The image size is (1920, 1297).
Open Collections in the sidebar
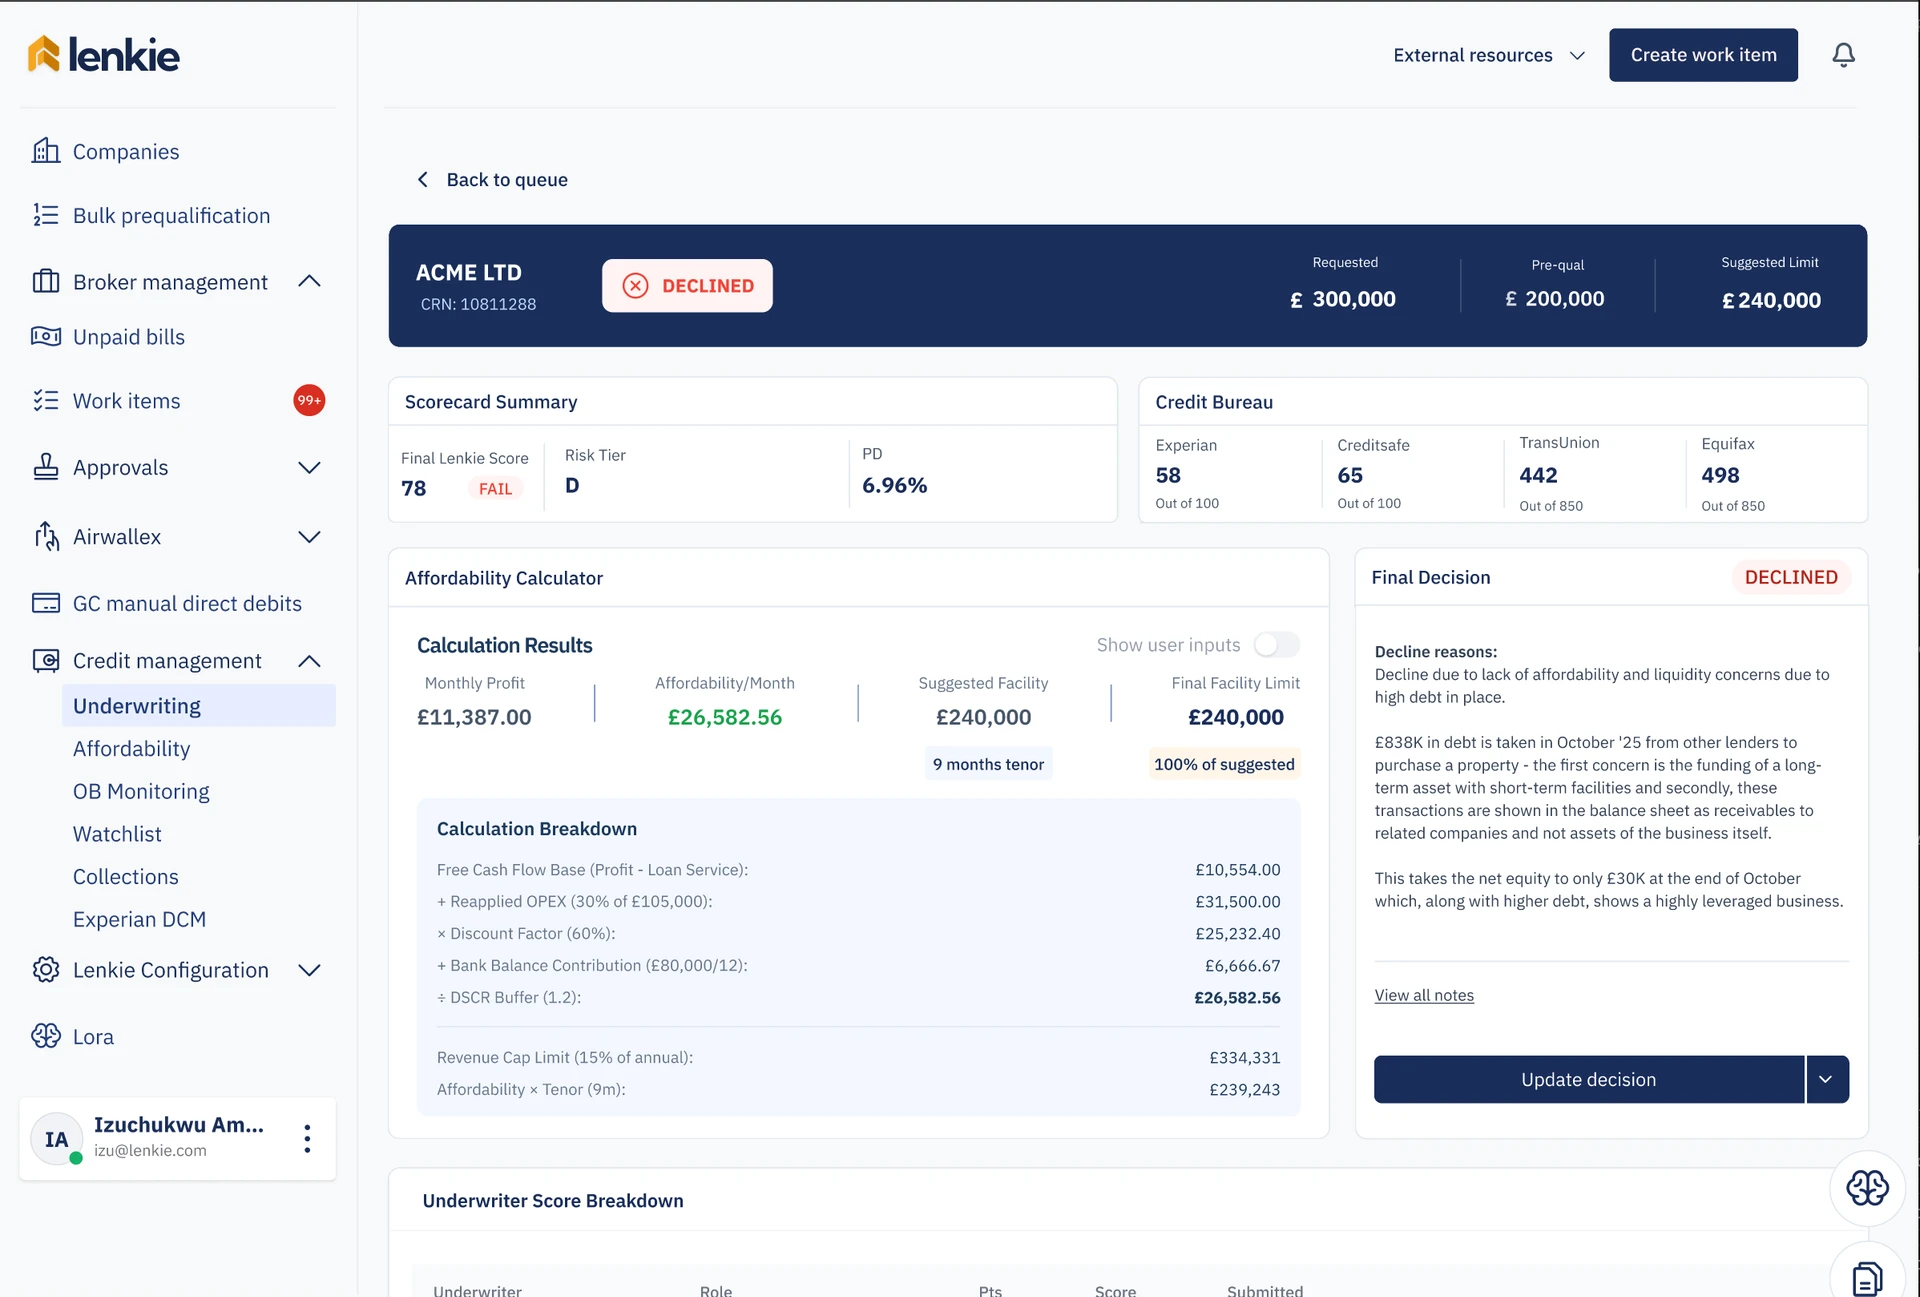tap(126, 876)
